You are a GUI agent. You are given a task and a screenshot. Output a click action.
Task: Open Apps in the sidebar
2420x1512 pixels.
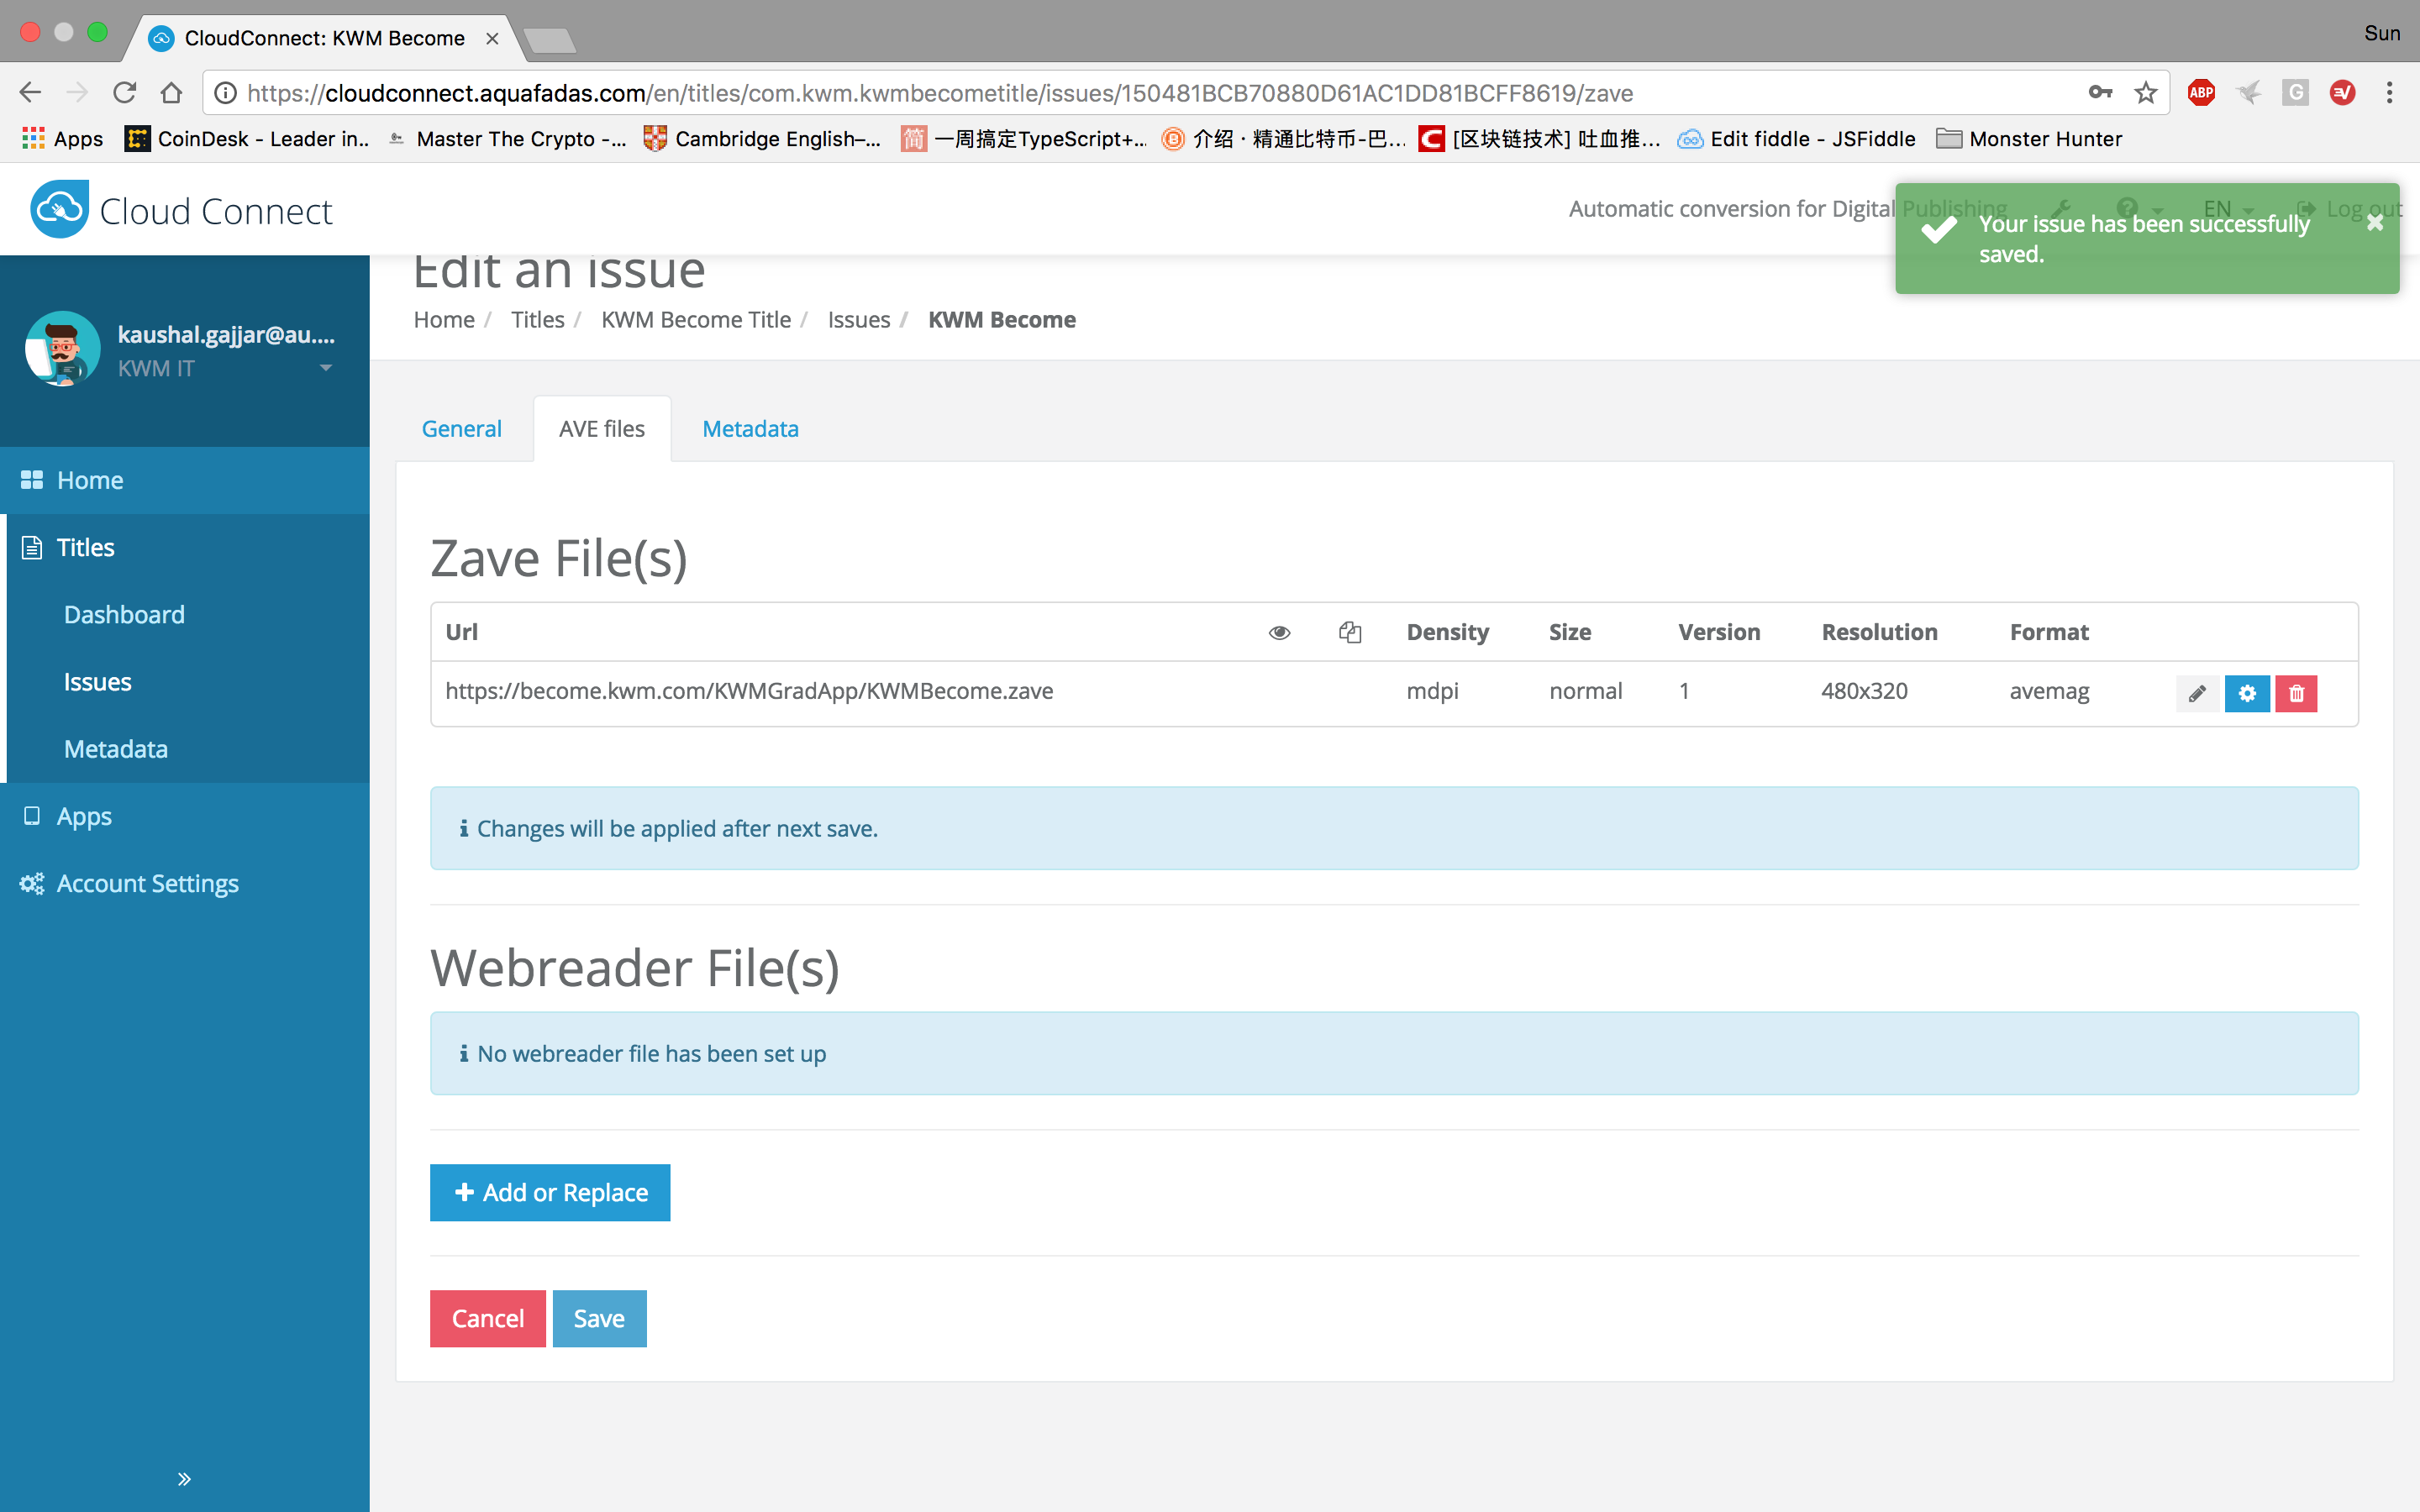pos(185,816)
